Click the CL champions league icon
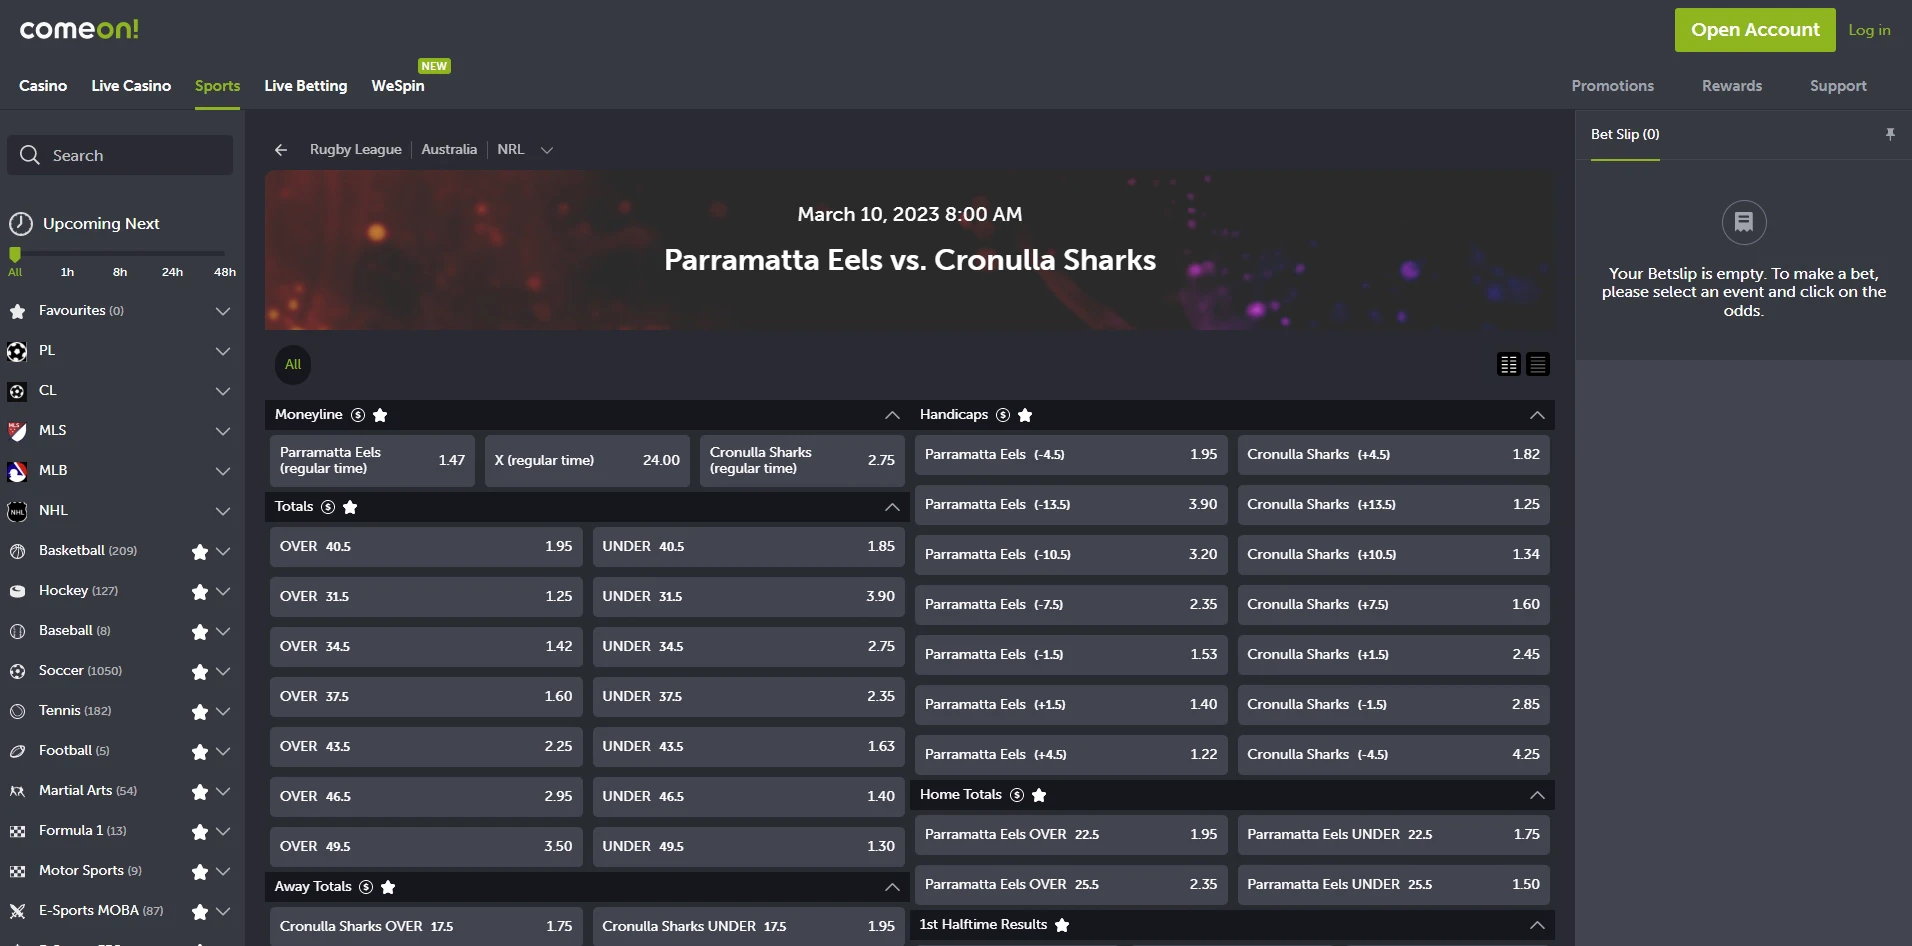1912x946 pixels. tap(17, 391)
